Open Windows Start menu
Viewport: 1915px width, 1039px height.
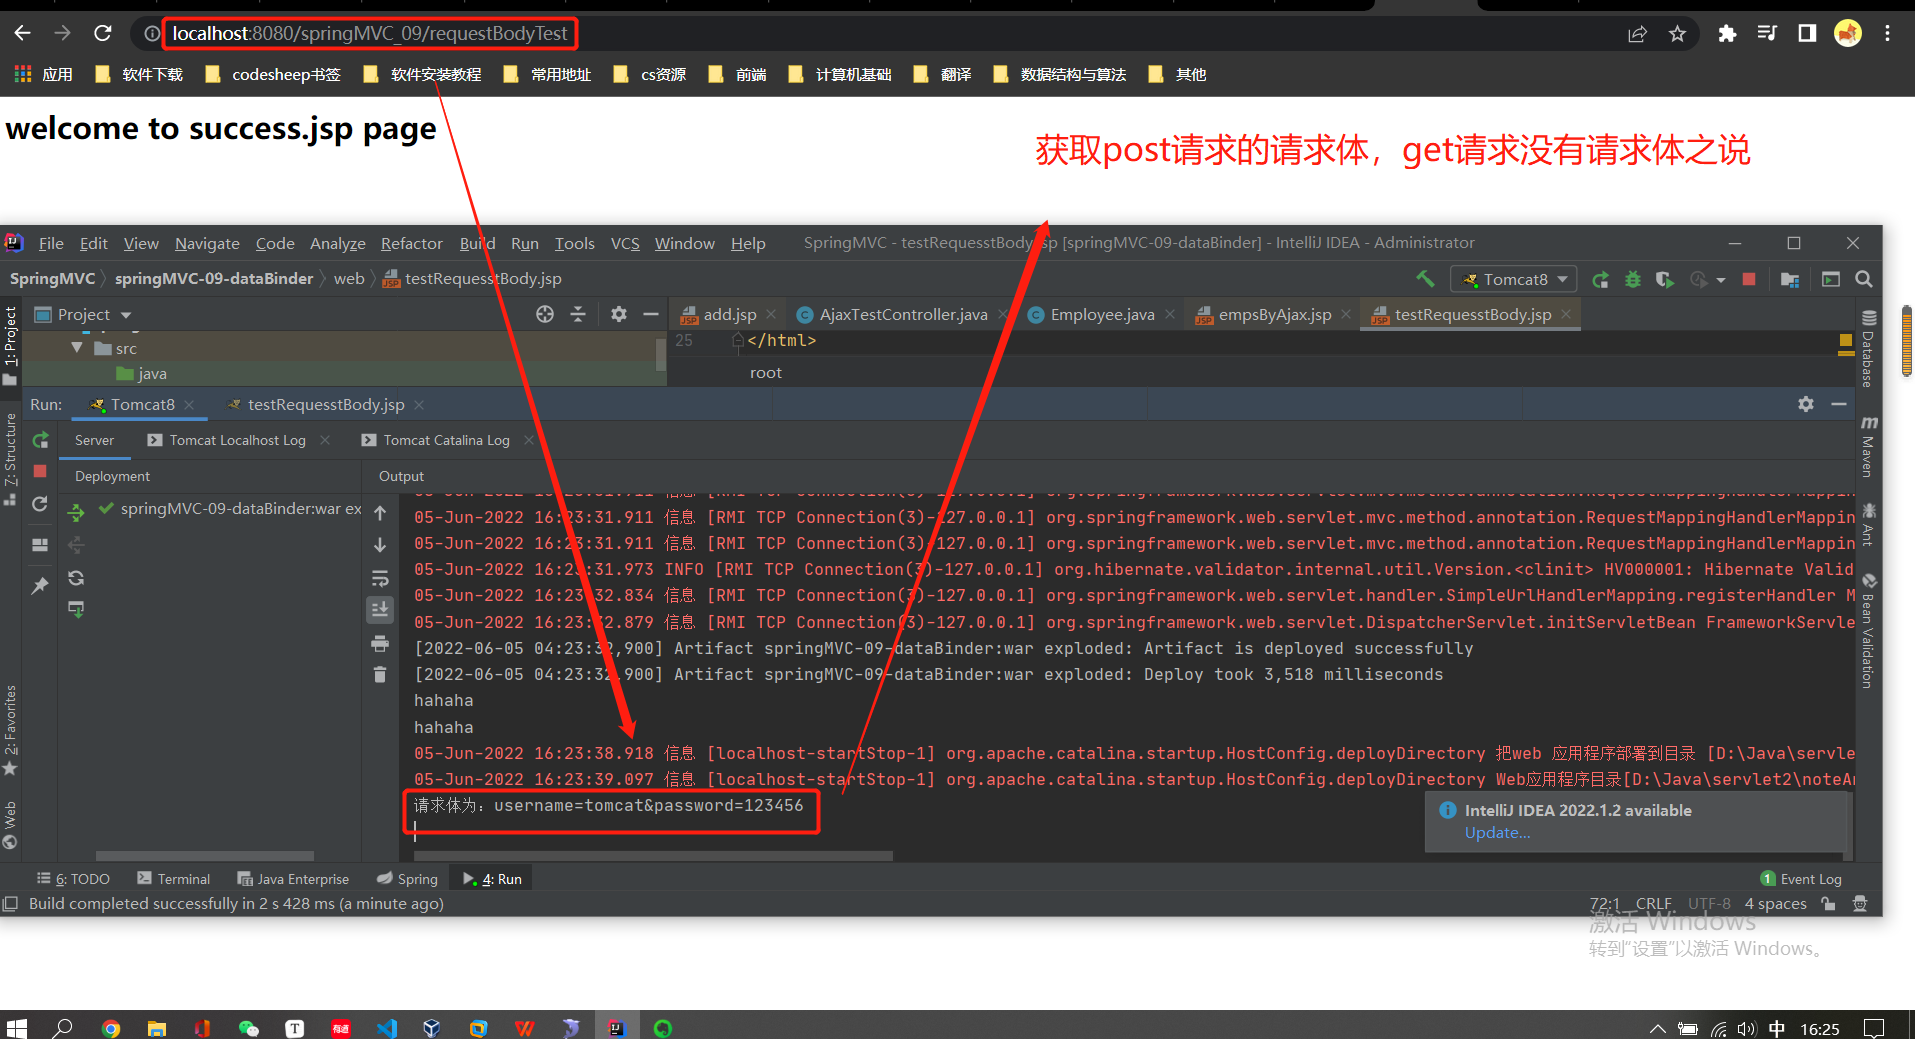17,1027
